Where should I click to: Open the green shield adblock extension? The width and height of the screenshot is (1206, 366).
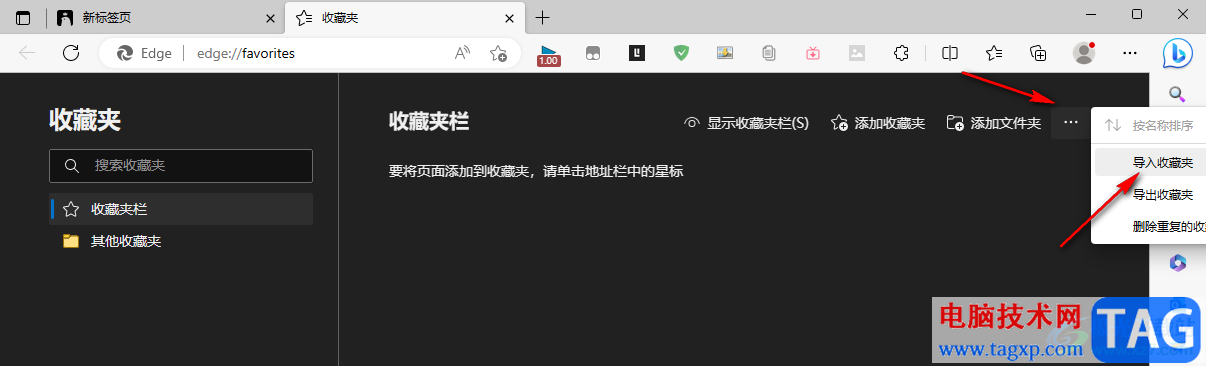click(681, 53)
